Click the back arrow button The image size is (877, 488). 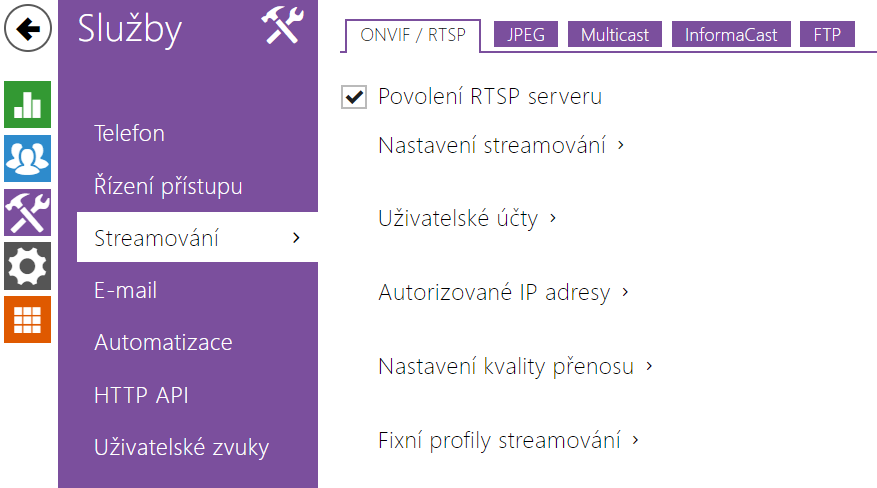click(x=27, y=28)
